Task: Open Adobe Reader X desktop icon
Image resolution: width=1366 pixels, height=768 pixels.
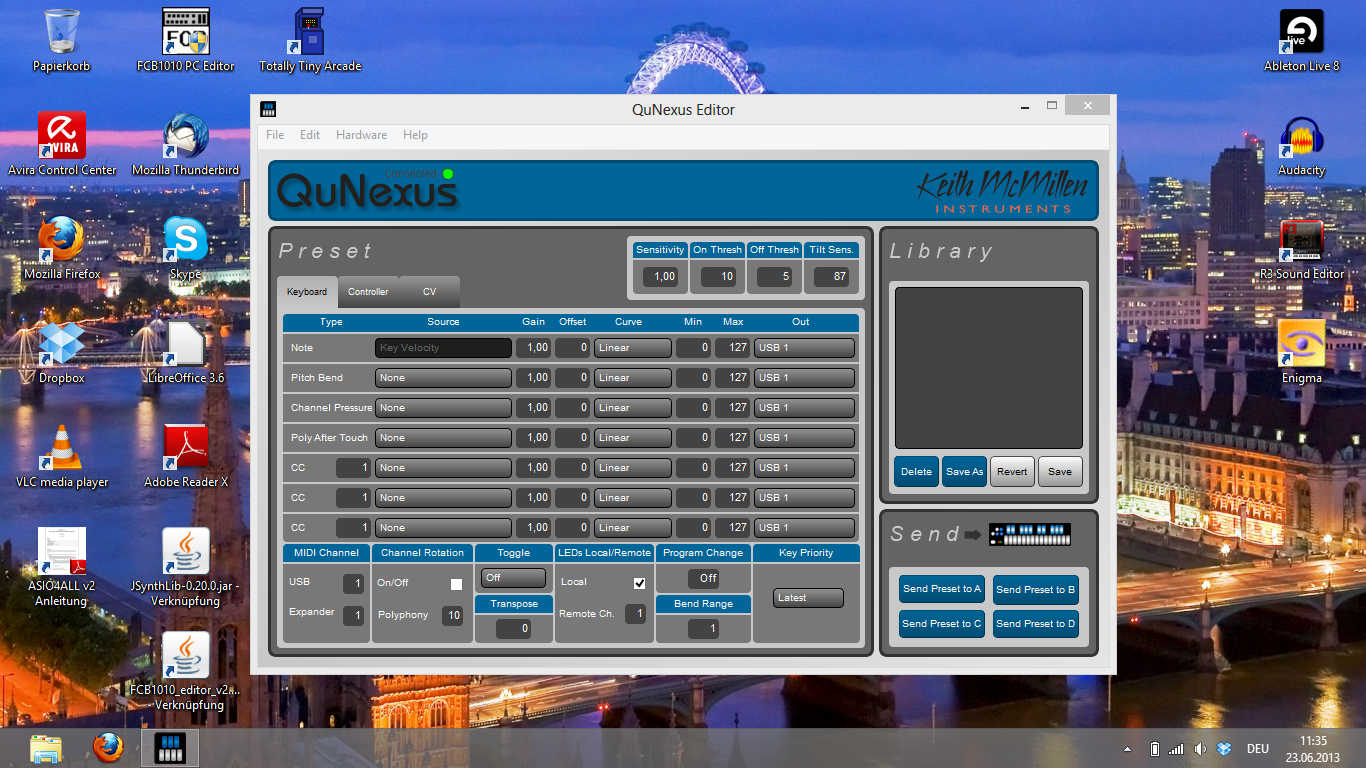Action: [x=186, y=456]
